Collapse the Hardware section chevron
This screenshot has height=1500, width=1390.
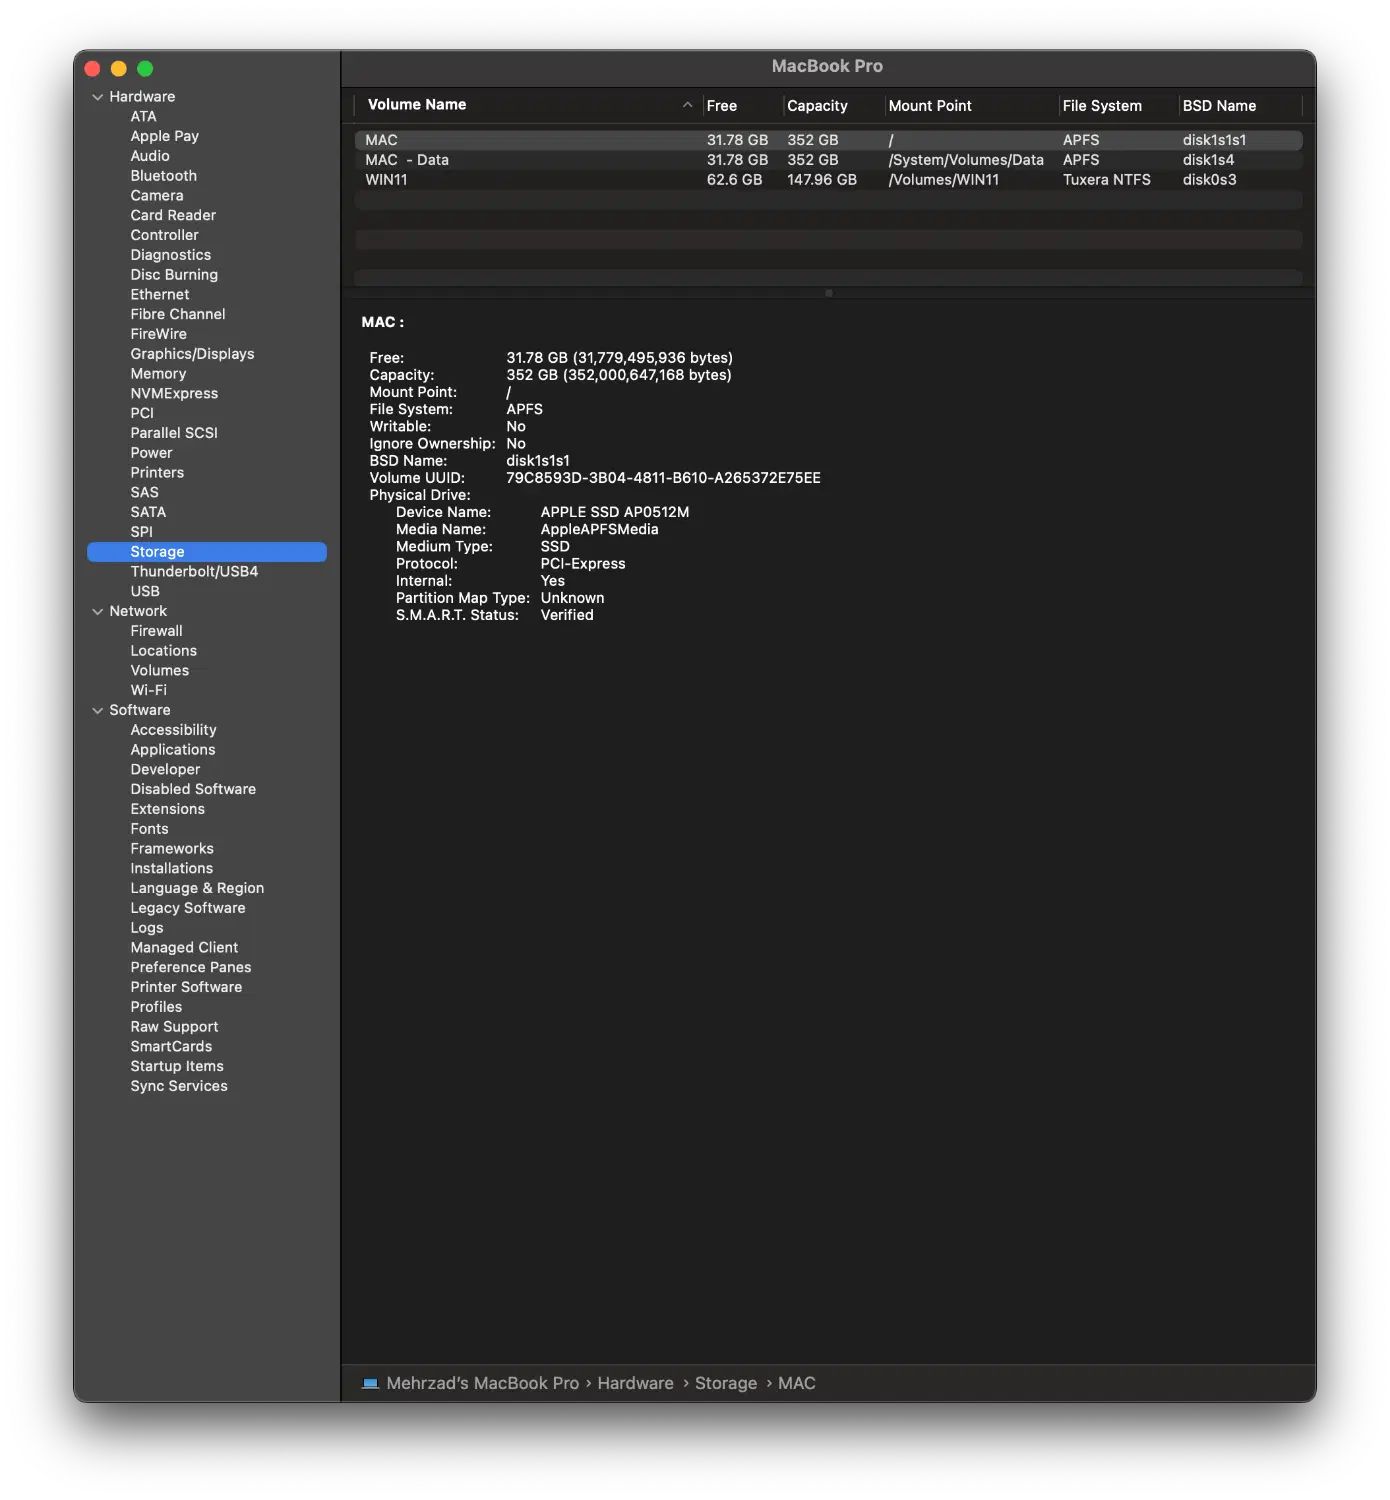point(97,97)
